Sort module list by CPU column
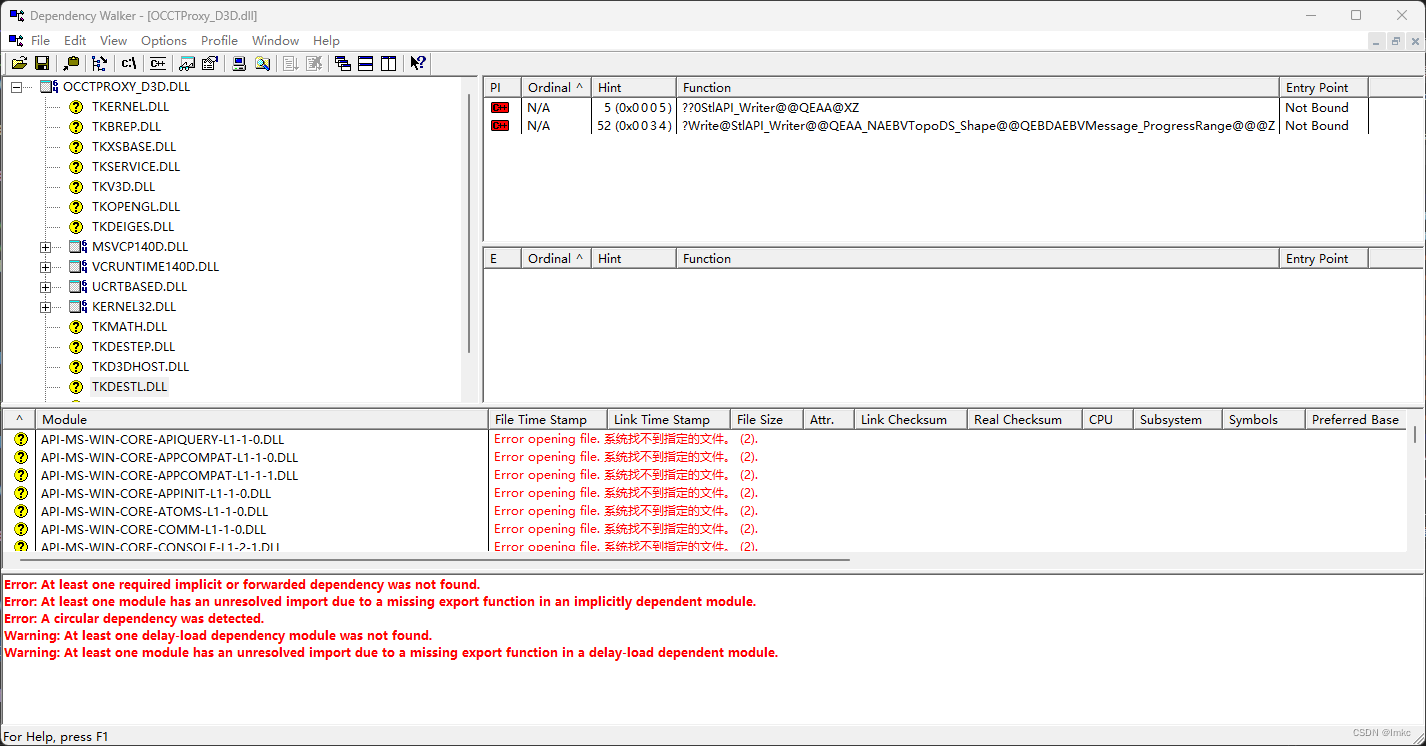Viewport: 1426px width, 746px height. [x=1108, y=419]
